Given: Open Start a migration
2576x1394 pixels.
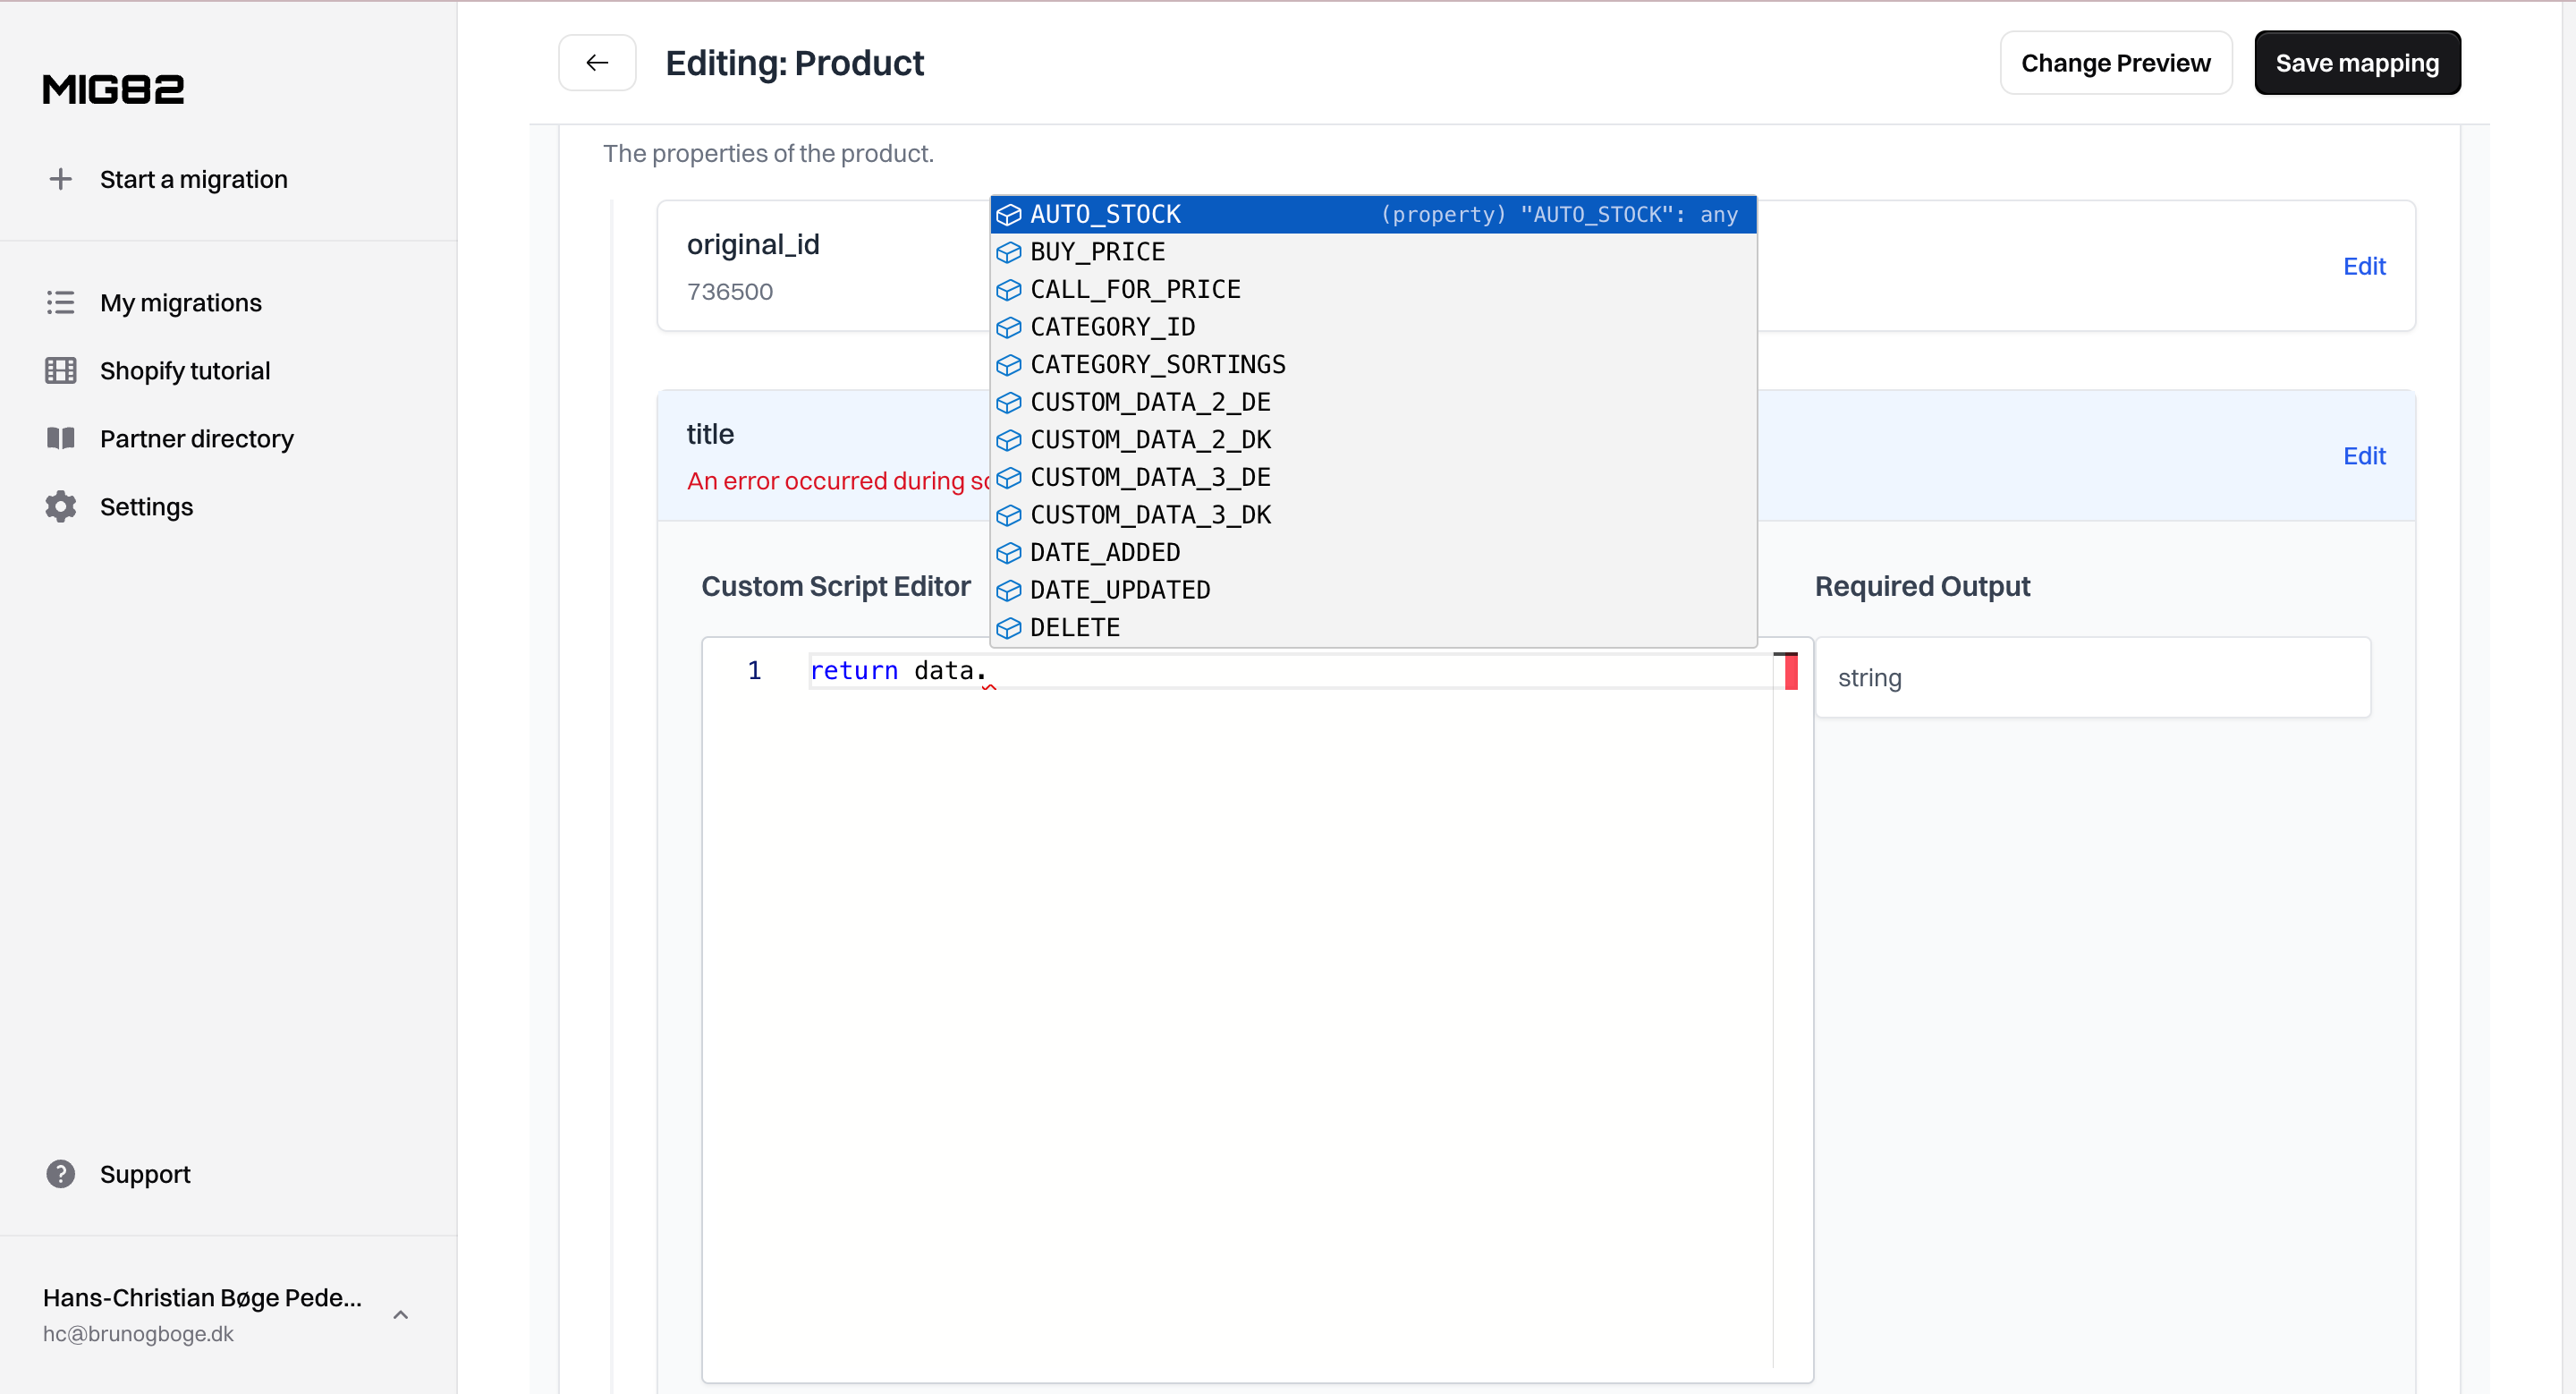Looking at the screenshot, I should pos(193,179).
